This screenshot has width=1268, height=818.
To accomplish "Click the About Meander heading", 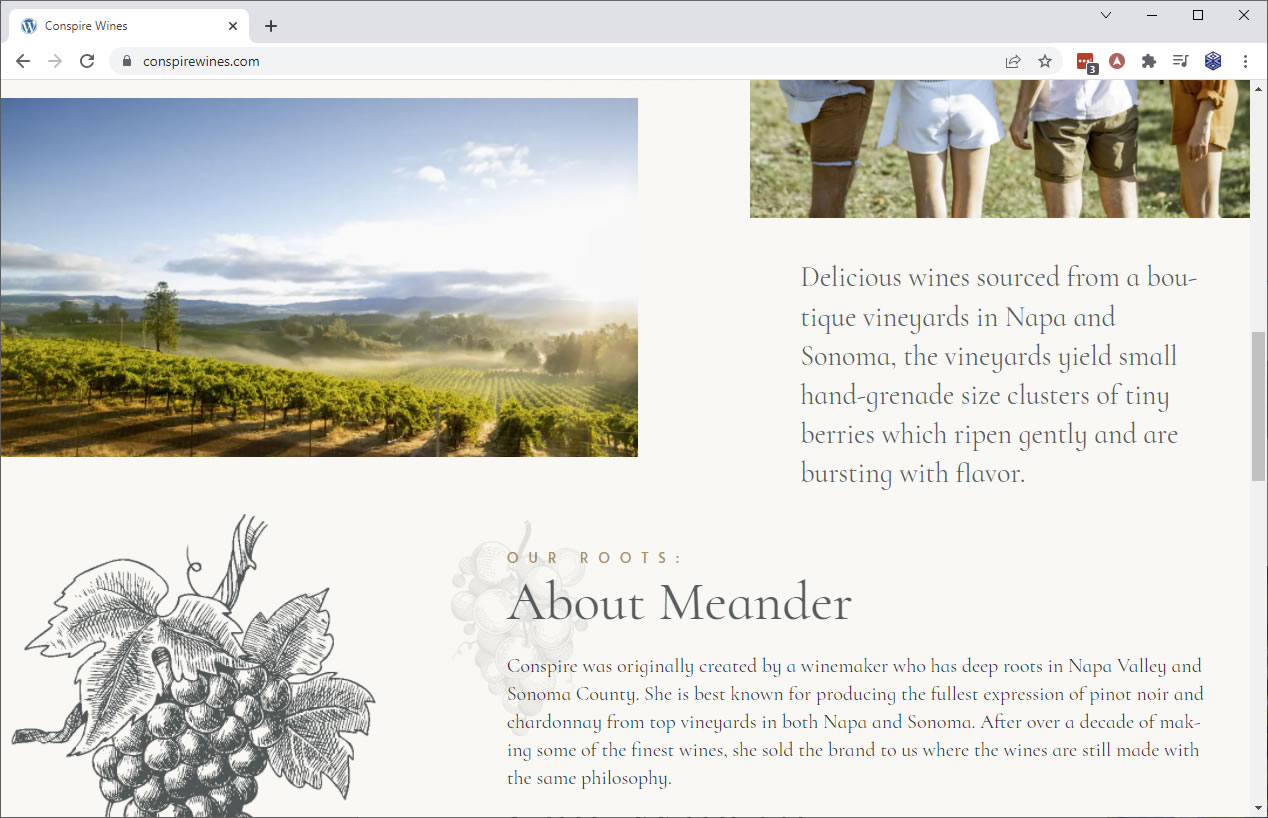I will [679, 603].
